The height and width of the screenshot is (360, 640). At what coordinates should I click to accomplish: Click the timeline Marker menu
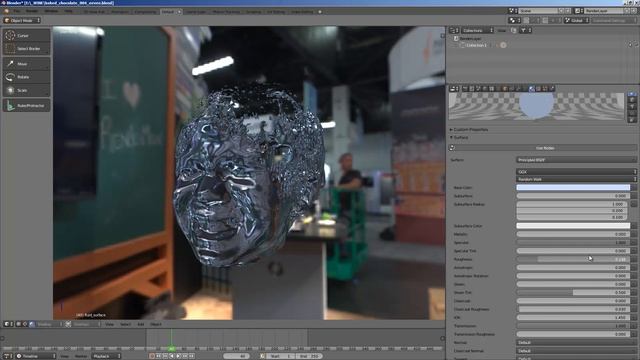[x=81, y=356]
